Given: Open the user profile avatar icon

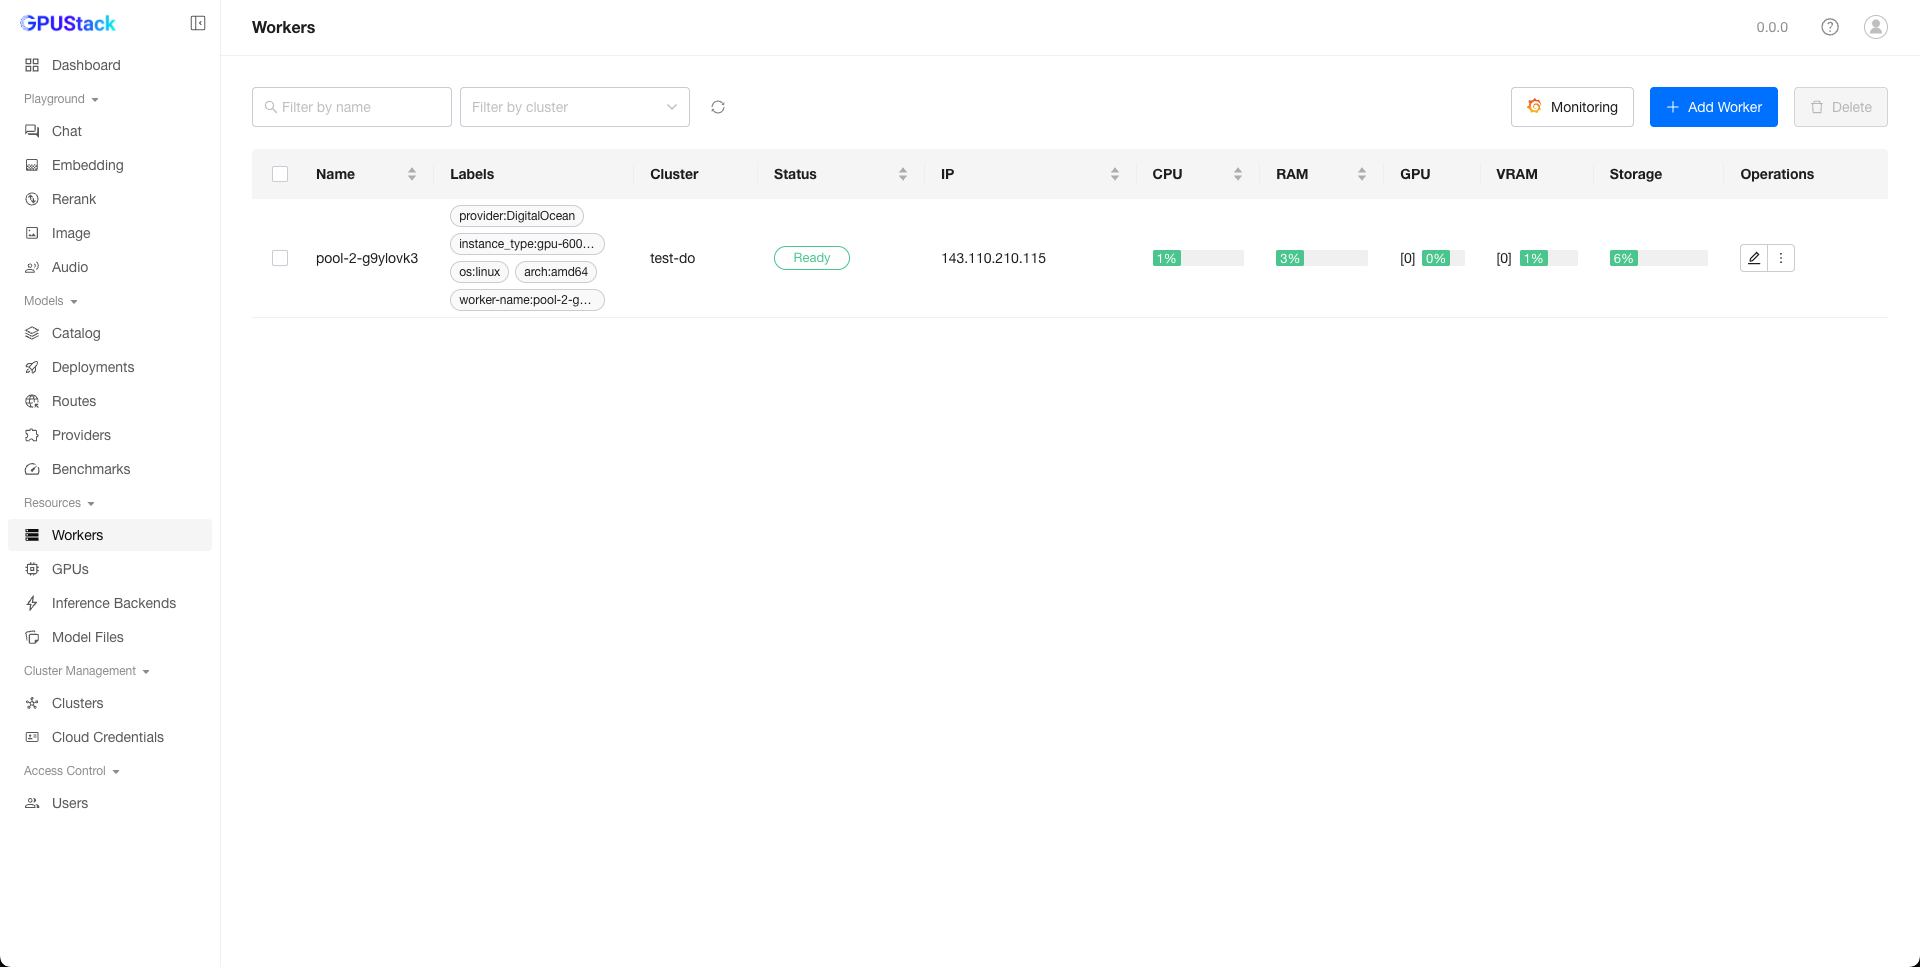Looking at the screenshot, I should [x=1875, y=27].
